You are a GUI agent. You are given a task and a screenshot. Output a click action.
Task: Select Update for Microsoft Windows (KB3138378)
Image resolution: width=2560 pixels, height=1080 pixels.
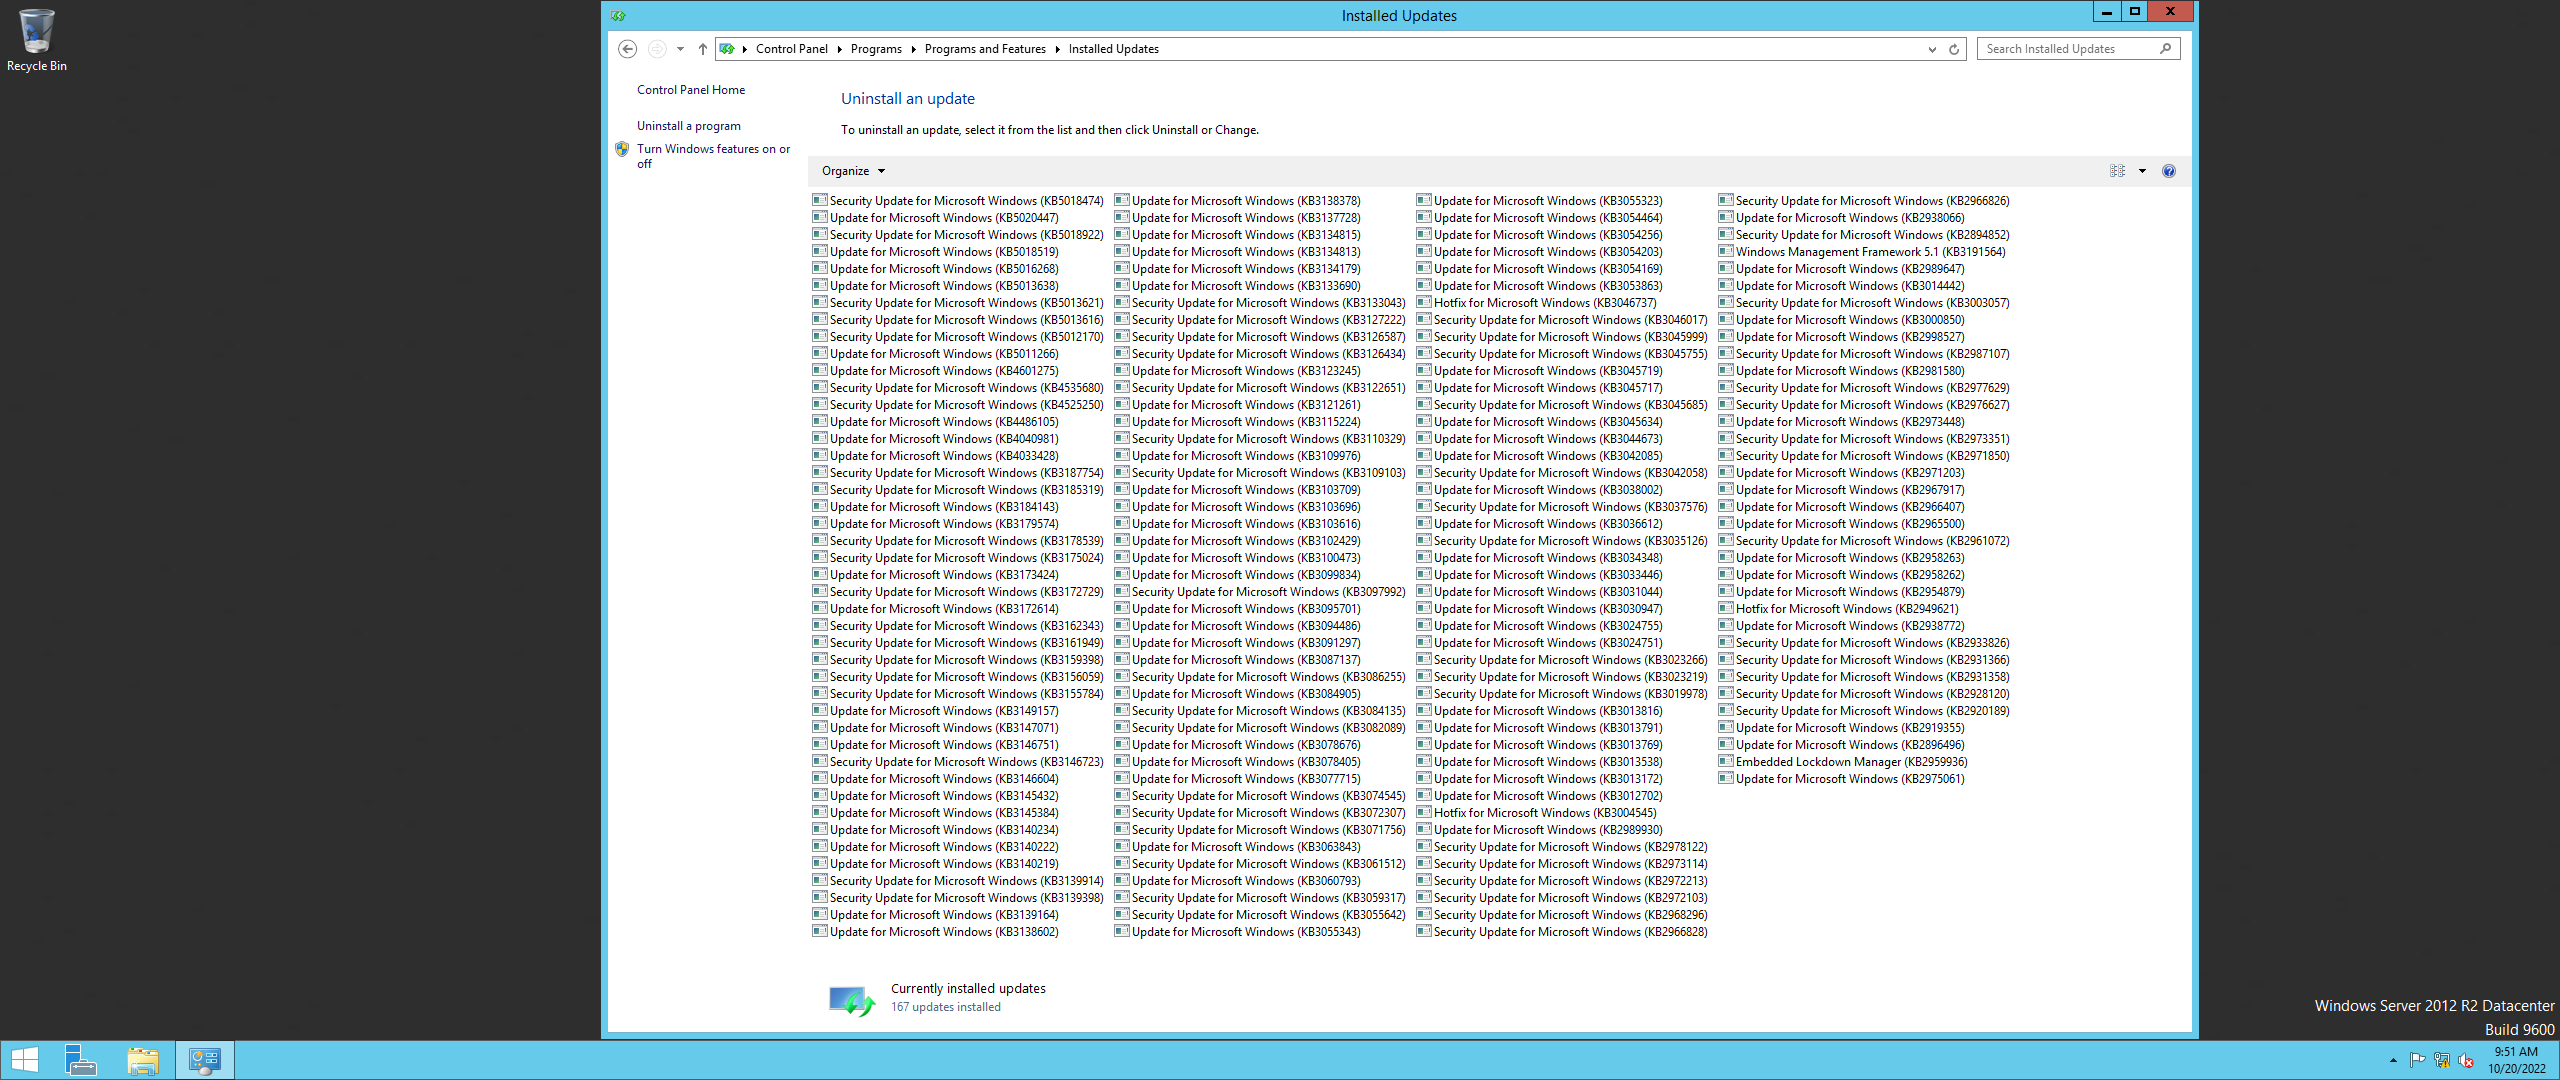pos(1237,201)
